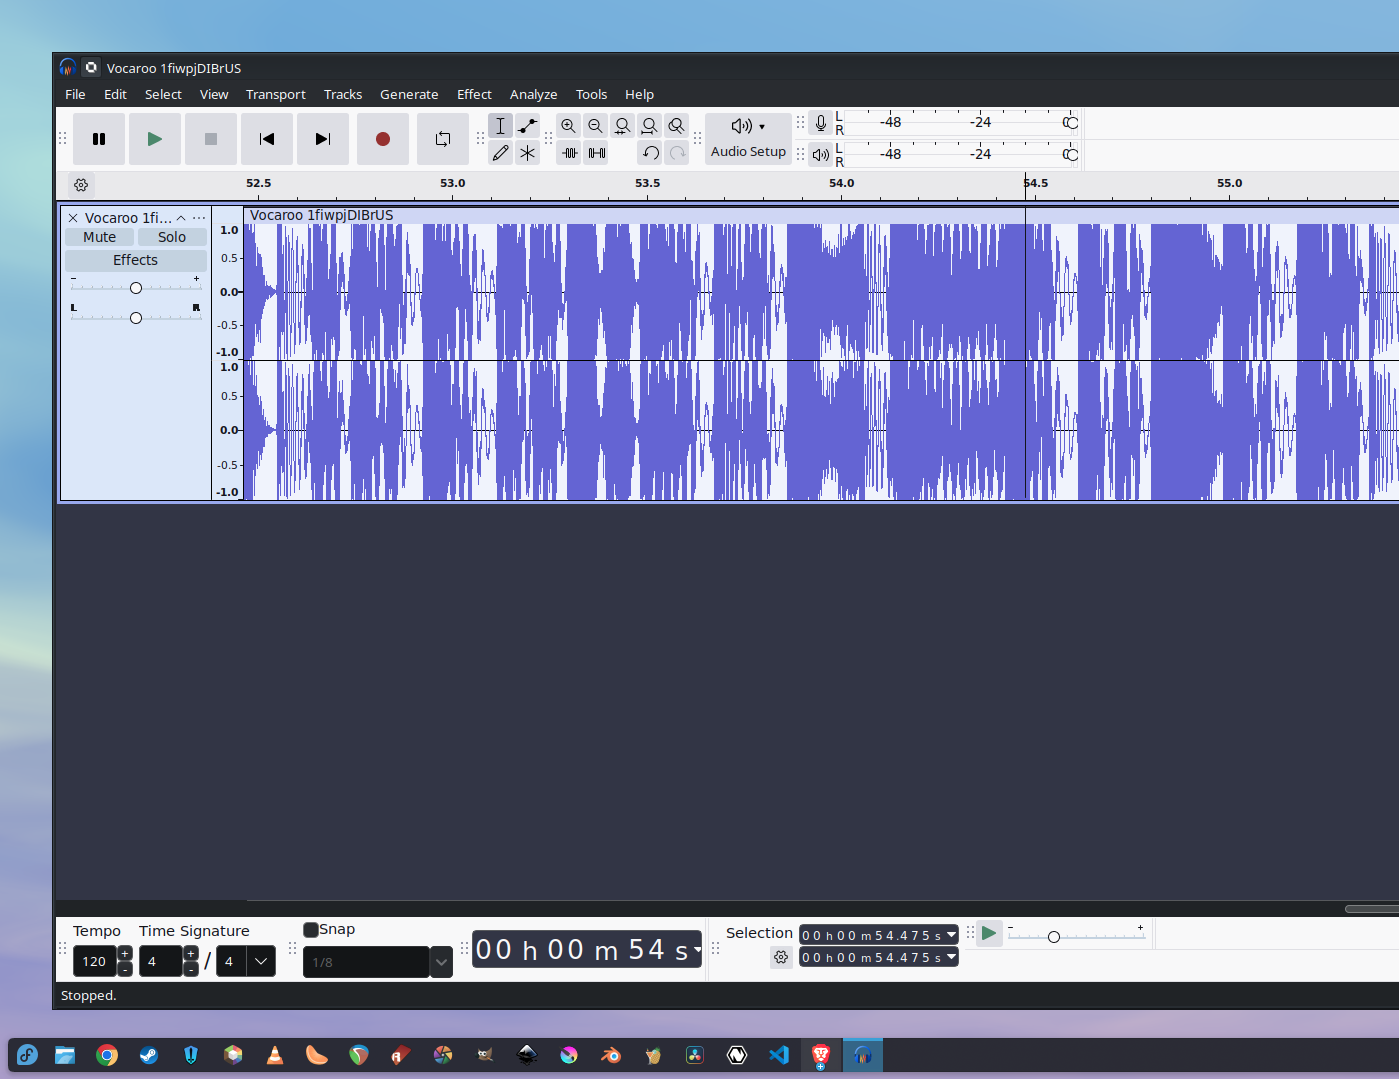Click the track pan slider knob
Screen dimensions: 1399x1079
tap(136, 318)
